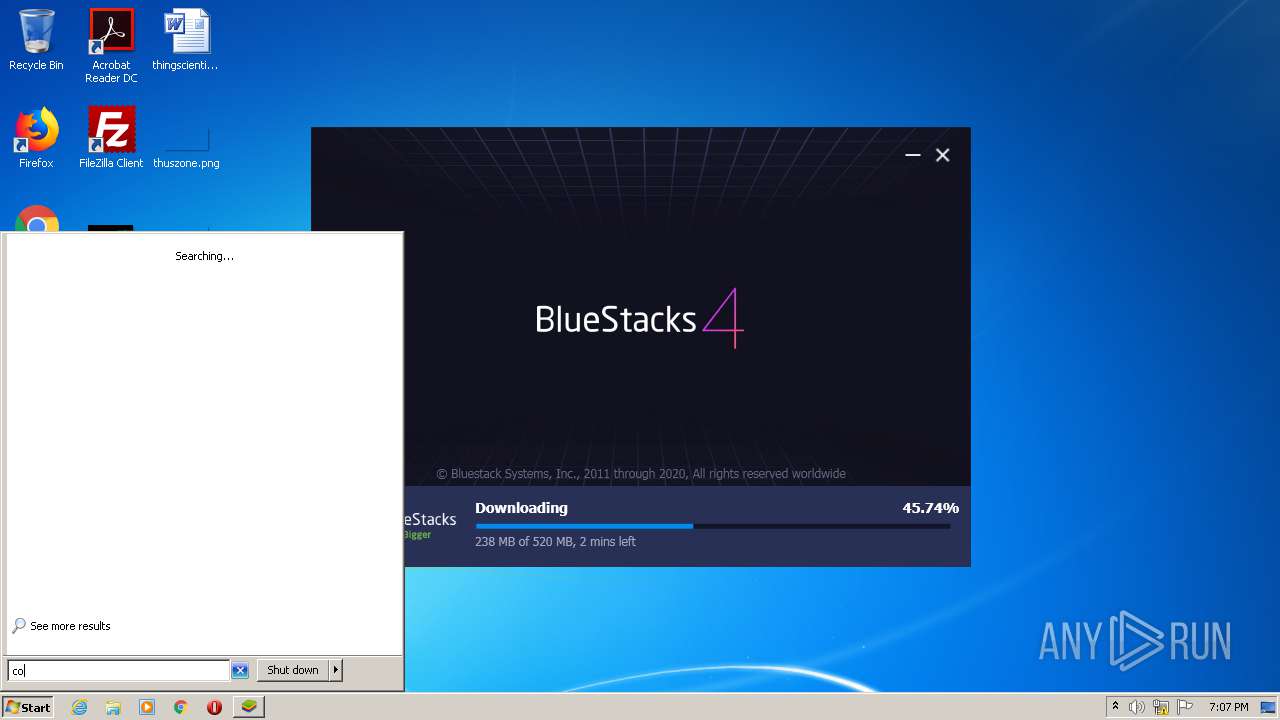This screenshot has width=1280, height=720.
Task: Expand the Shut down options arrow
Action: [x=336, y=670]
